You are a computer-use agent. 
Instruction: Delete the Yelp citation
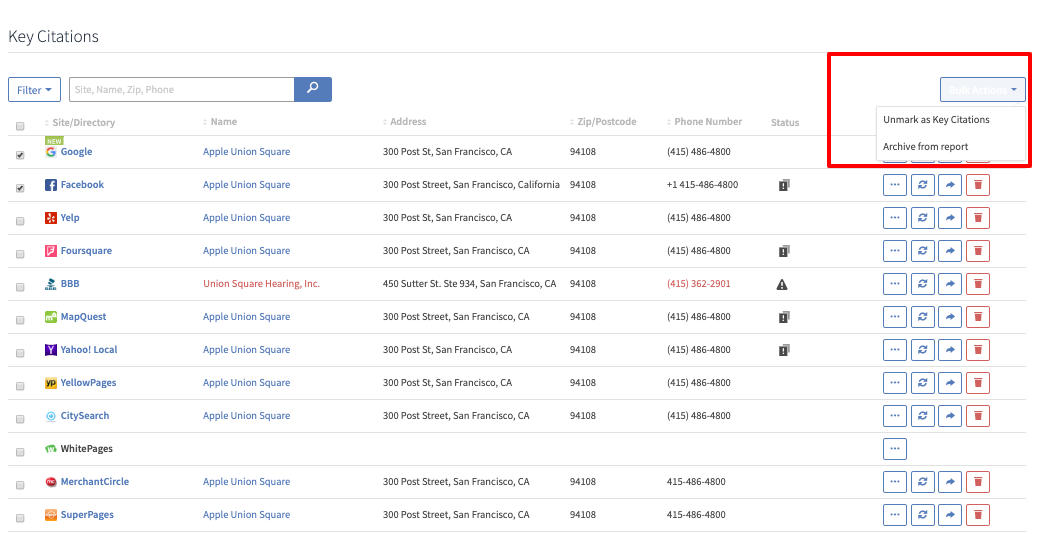(x=978, y=218)
